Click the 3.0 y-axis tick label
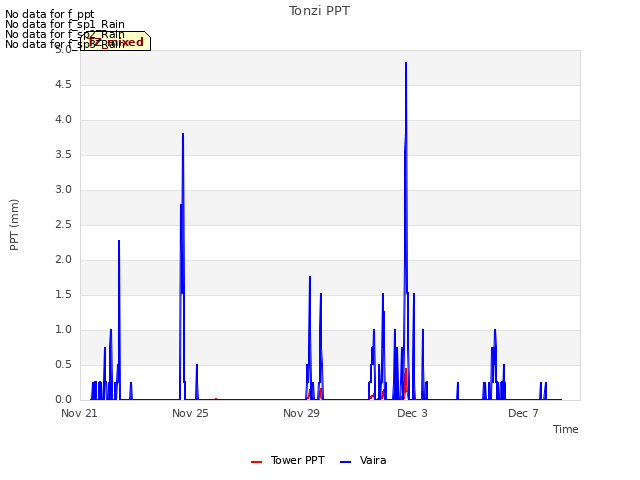 click(63, 189)
